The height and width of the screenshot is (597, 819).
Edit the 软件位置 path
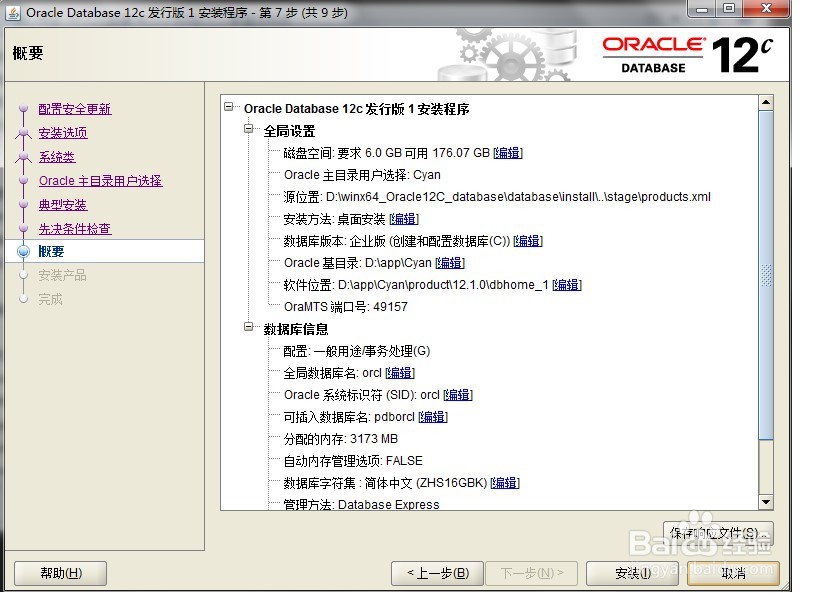567,285
